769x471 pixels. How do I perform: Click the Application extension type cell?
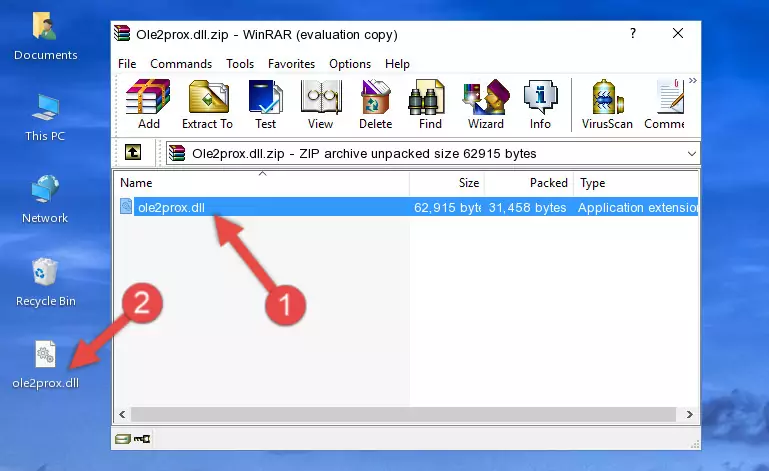638,208
